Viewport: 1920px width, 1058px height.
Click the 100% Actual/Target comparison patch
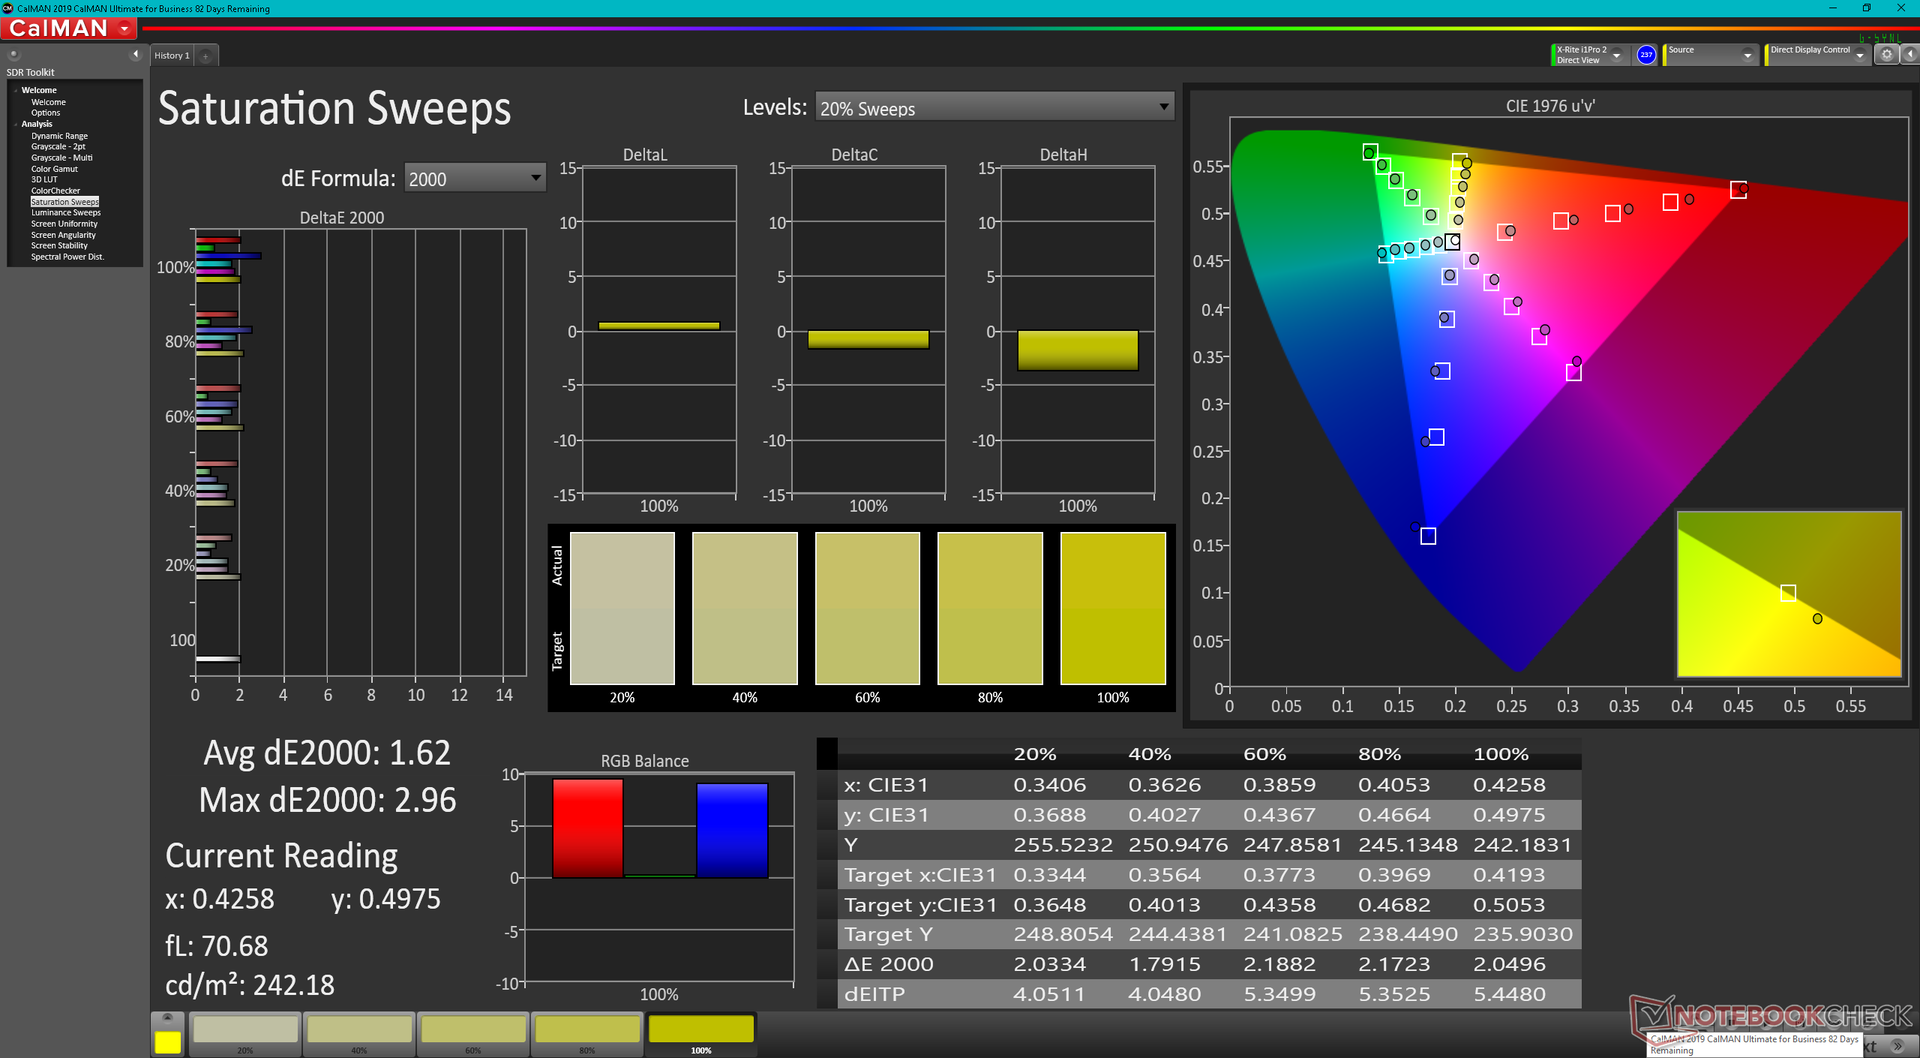click(1113, 608)
